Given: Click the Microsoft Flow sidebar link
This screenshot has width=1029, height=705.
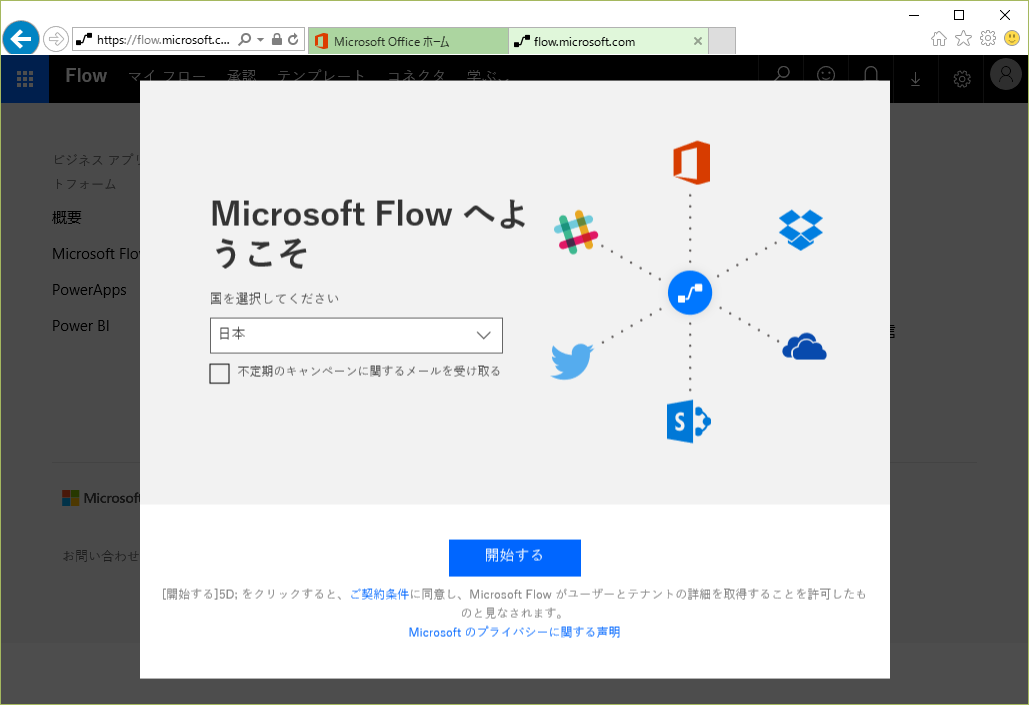Looking at the screenshot, I should tap(96, 253).
